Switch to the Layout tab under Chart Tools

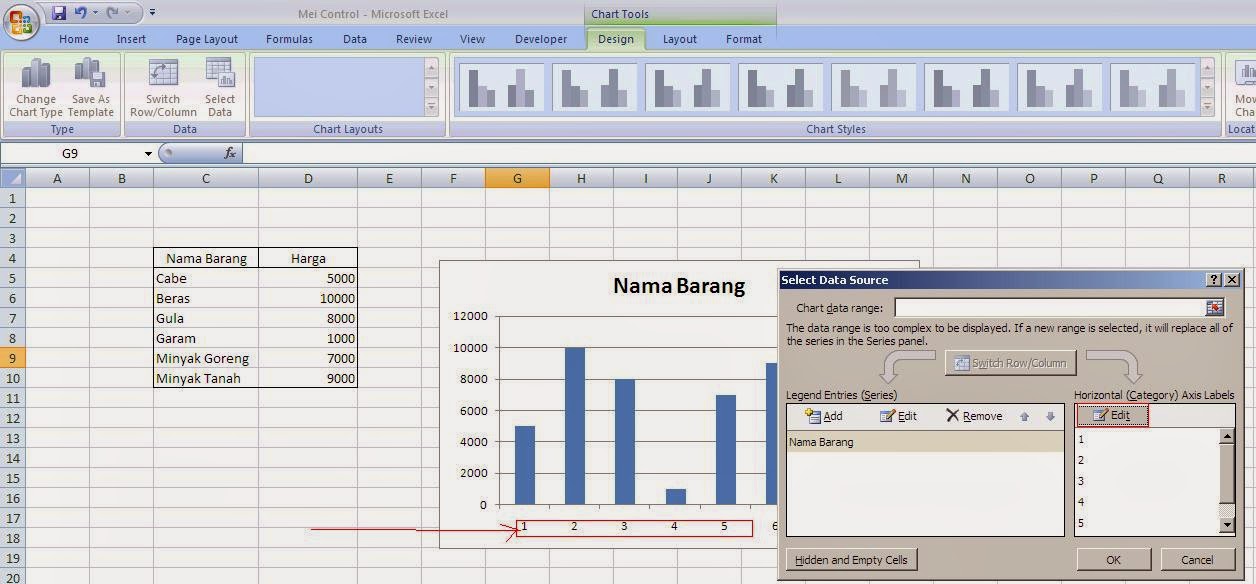click(x=679, y=40)
